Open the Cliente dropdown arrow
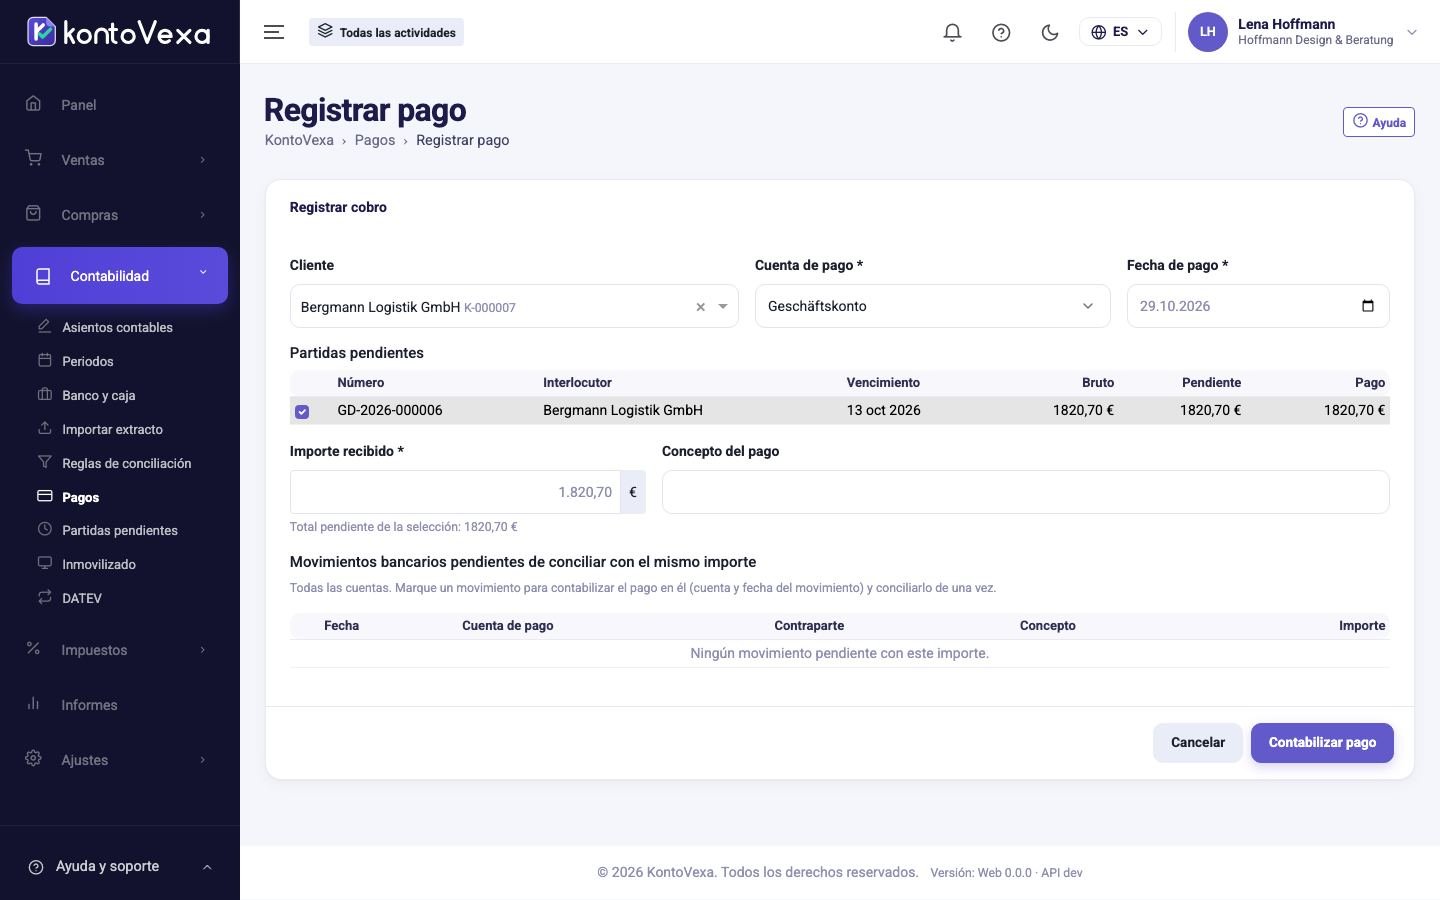Viewport: 1440px width, 900px height. pos(723,307)
